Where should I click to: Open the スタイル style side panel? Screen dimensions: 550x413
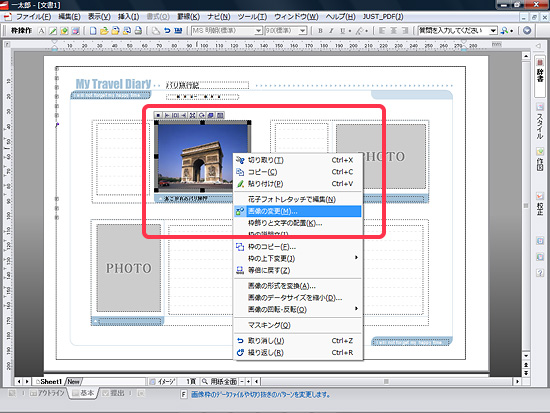coord(540,122)
